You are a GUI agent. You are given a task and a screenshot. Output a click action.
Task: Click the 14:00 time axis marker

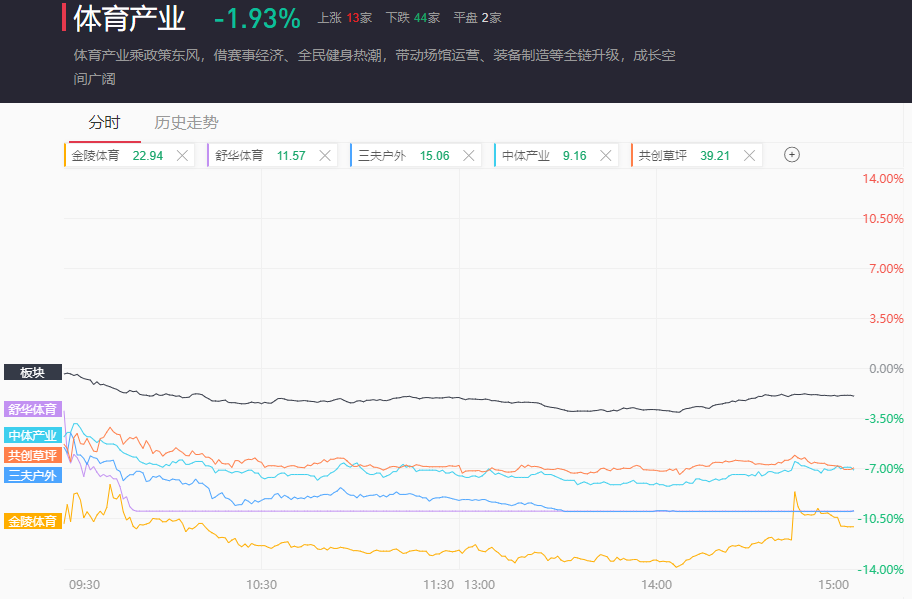click(656, 585)
